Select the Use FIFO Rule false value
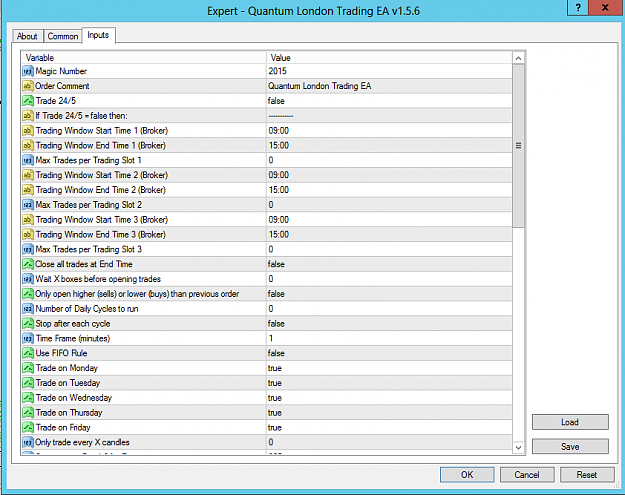 (276, 353)
